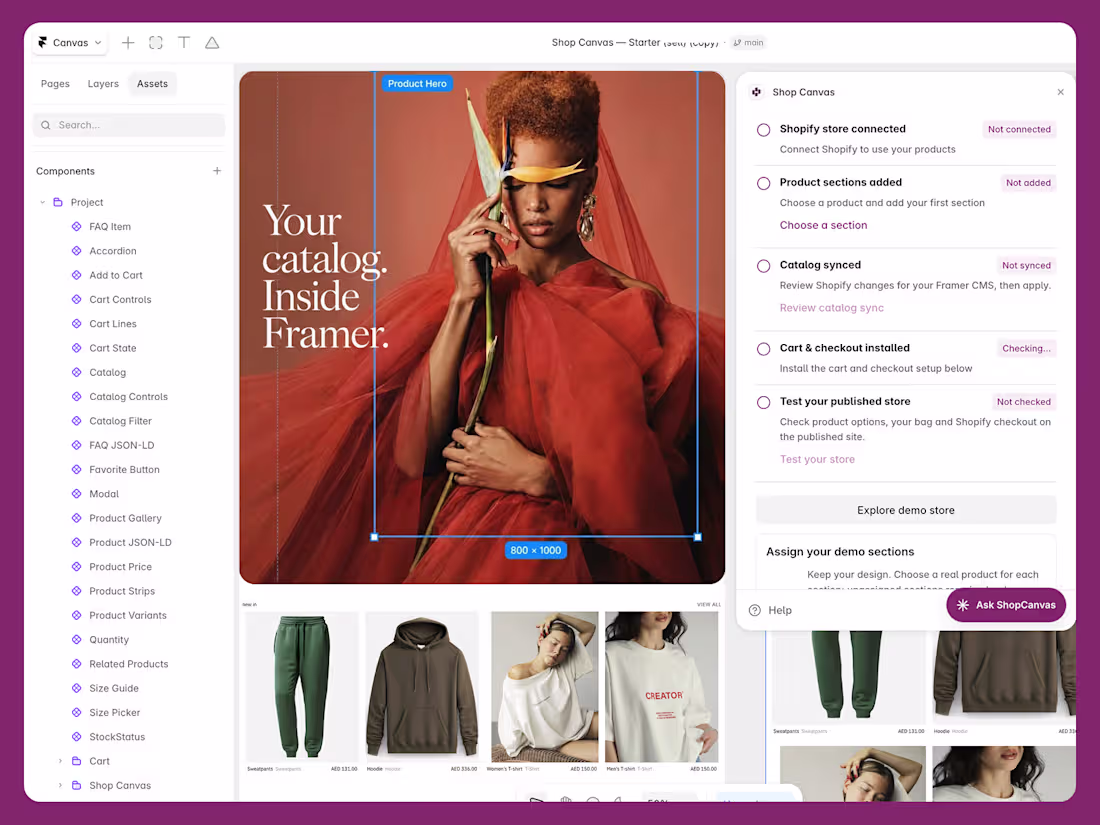Select the brown hoodie product thumbnail
This screenshot has height=825, width=1100.
(422, 687)
